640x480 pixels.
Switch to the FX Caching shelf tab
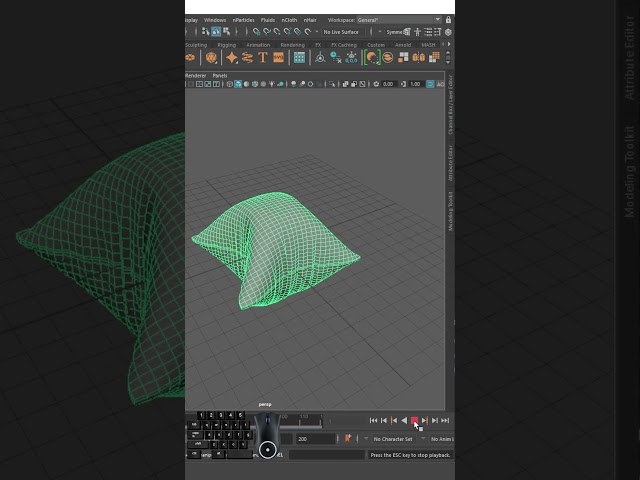344,45
